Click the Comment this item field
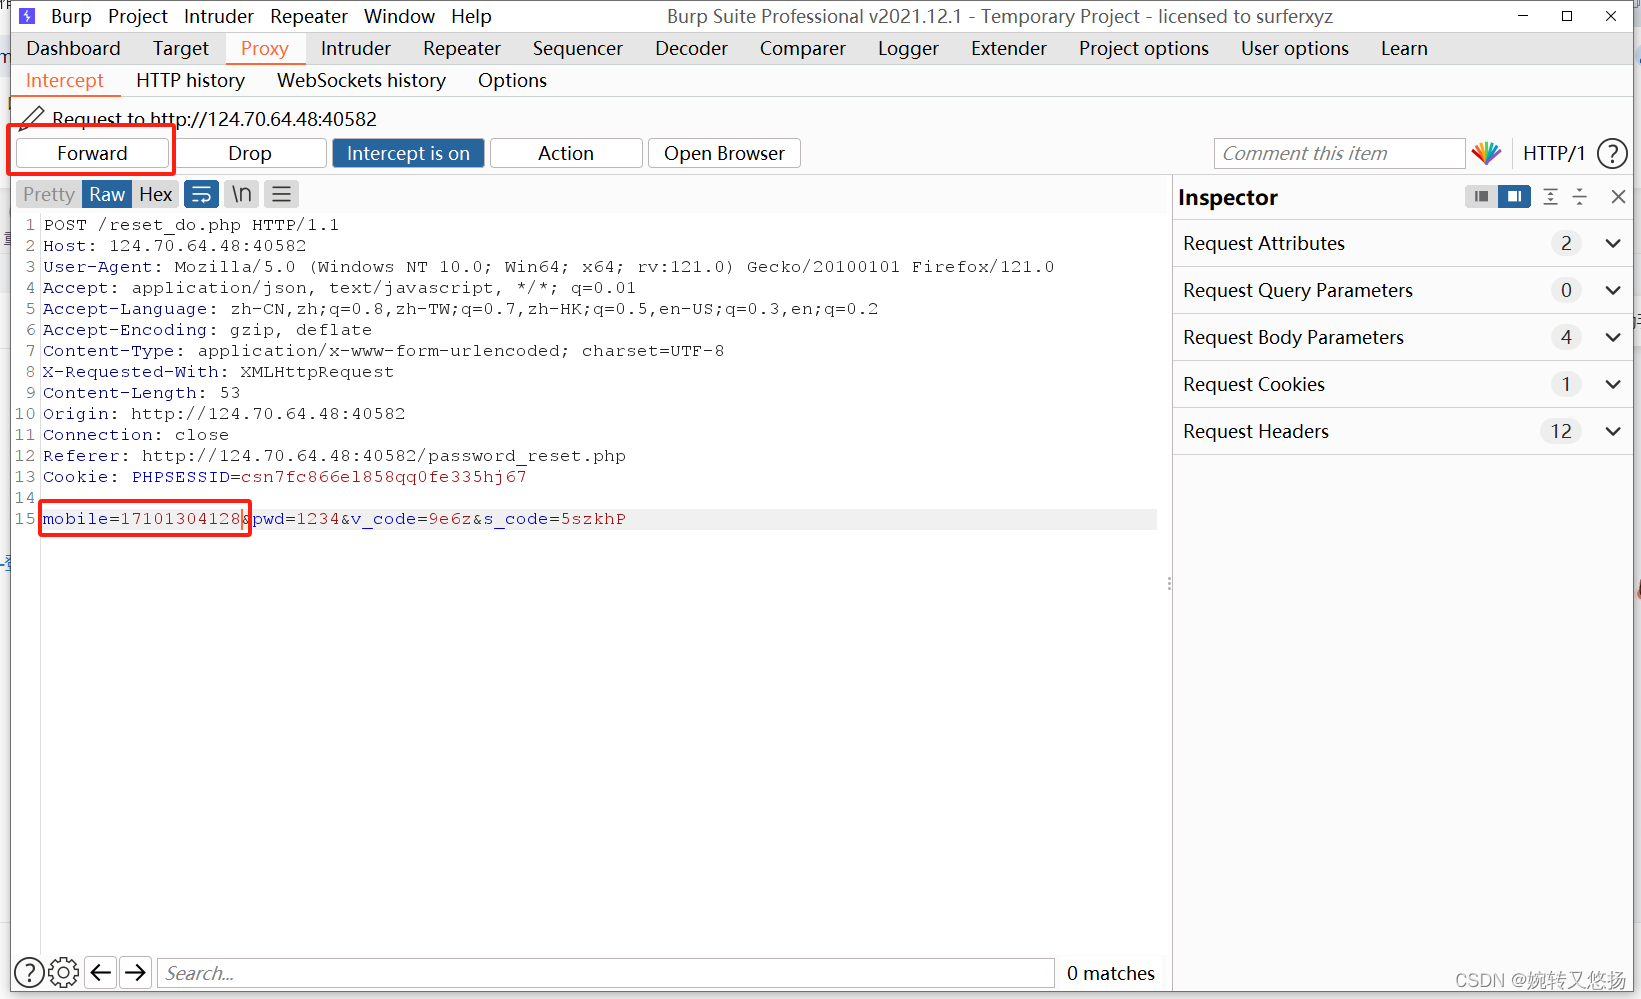The width and height of the screenshot is (1641, 999). 1340,153
